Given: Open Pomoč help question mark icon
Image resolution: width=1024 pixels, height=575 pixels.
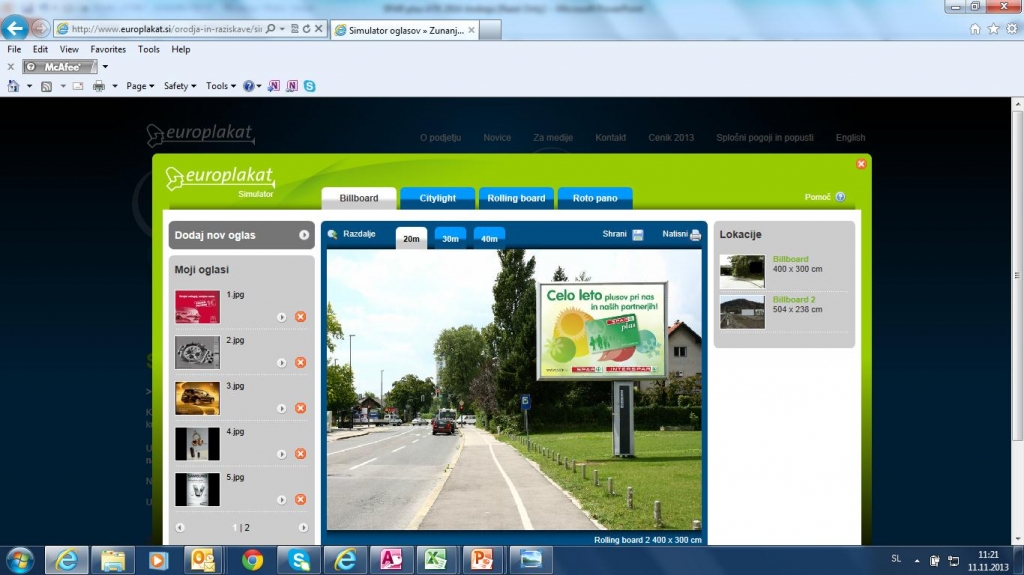Looking at the screenshot, I should (x=840, y=198).
